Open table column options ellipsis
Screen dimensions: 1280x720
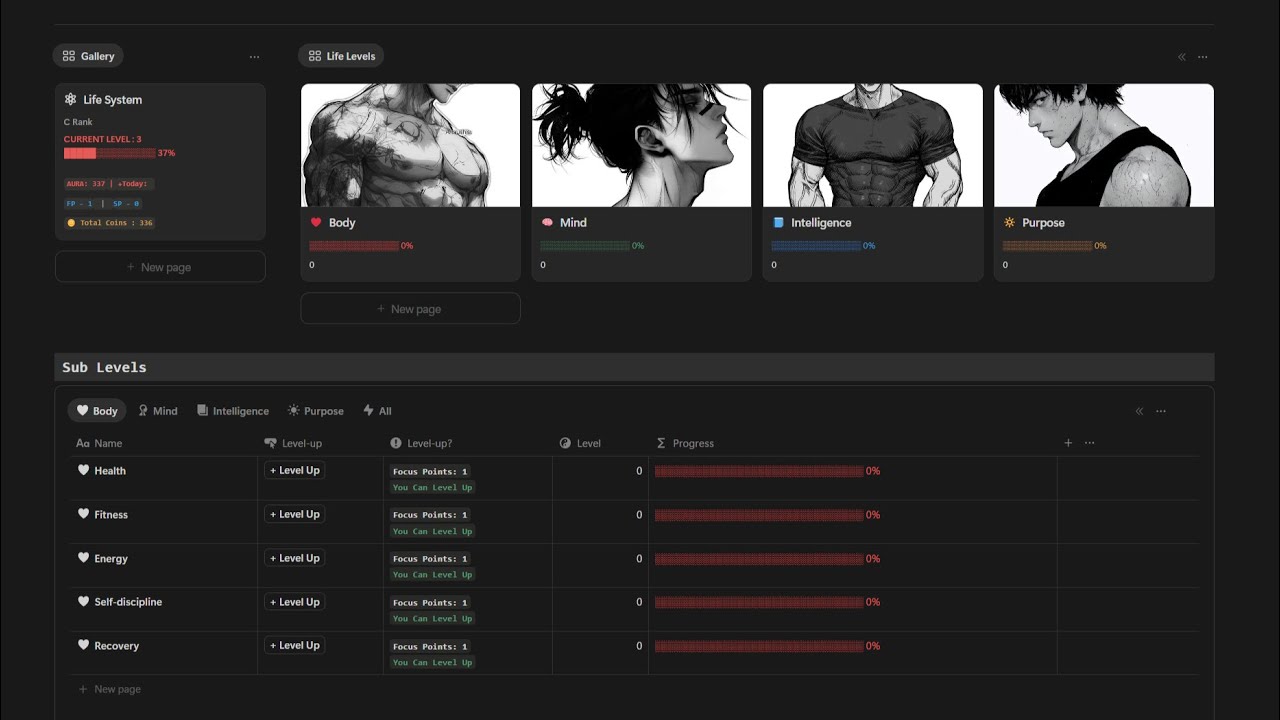click(x=1089, y=443)
